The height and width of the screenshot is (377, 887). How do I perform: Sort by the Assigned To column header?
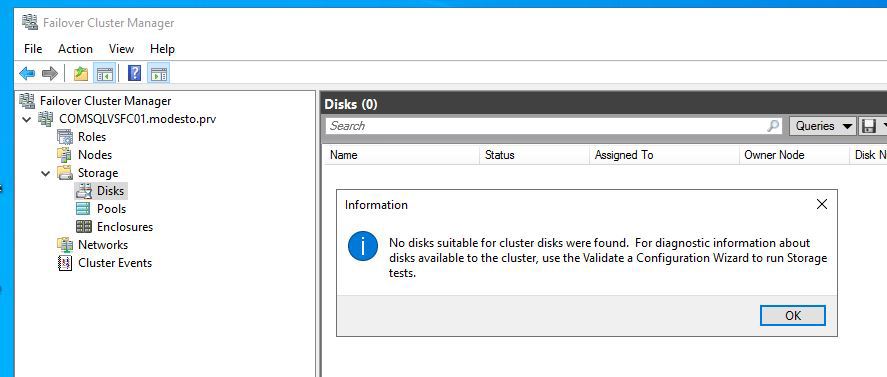(664, 155)
